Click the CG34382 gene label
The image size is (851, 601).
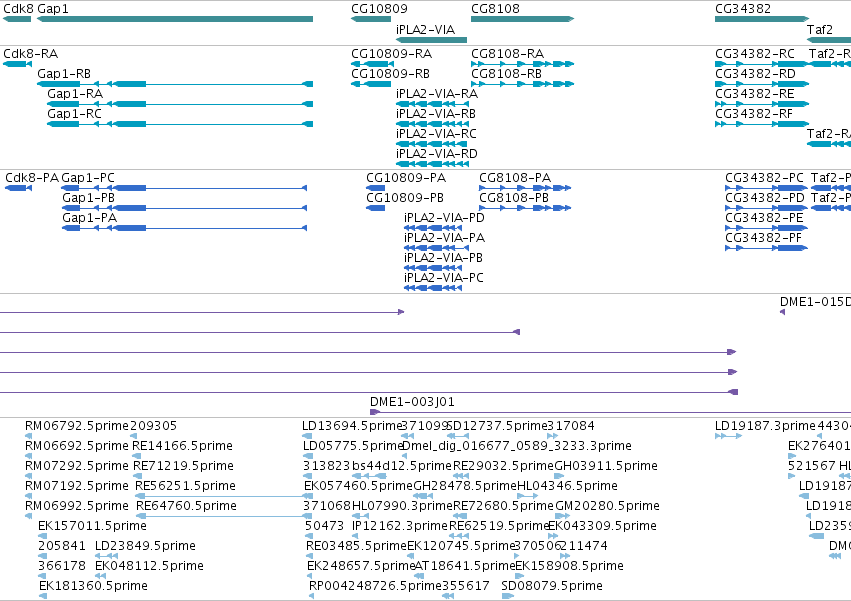pyautogui.click(x=742, y=9)
